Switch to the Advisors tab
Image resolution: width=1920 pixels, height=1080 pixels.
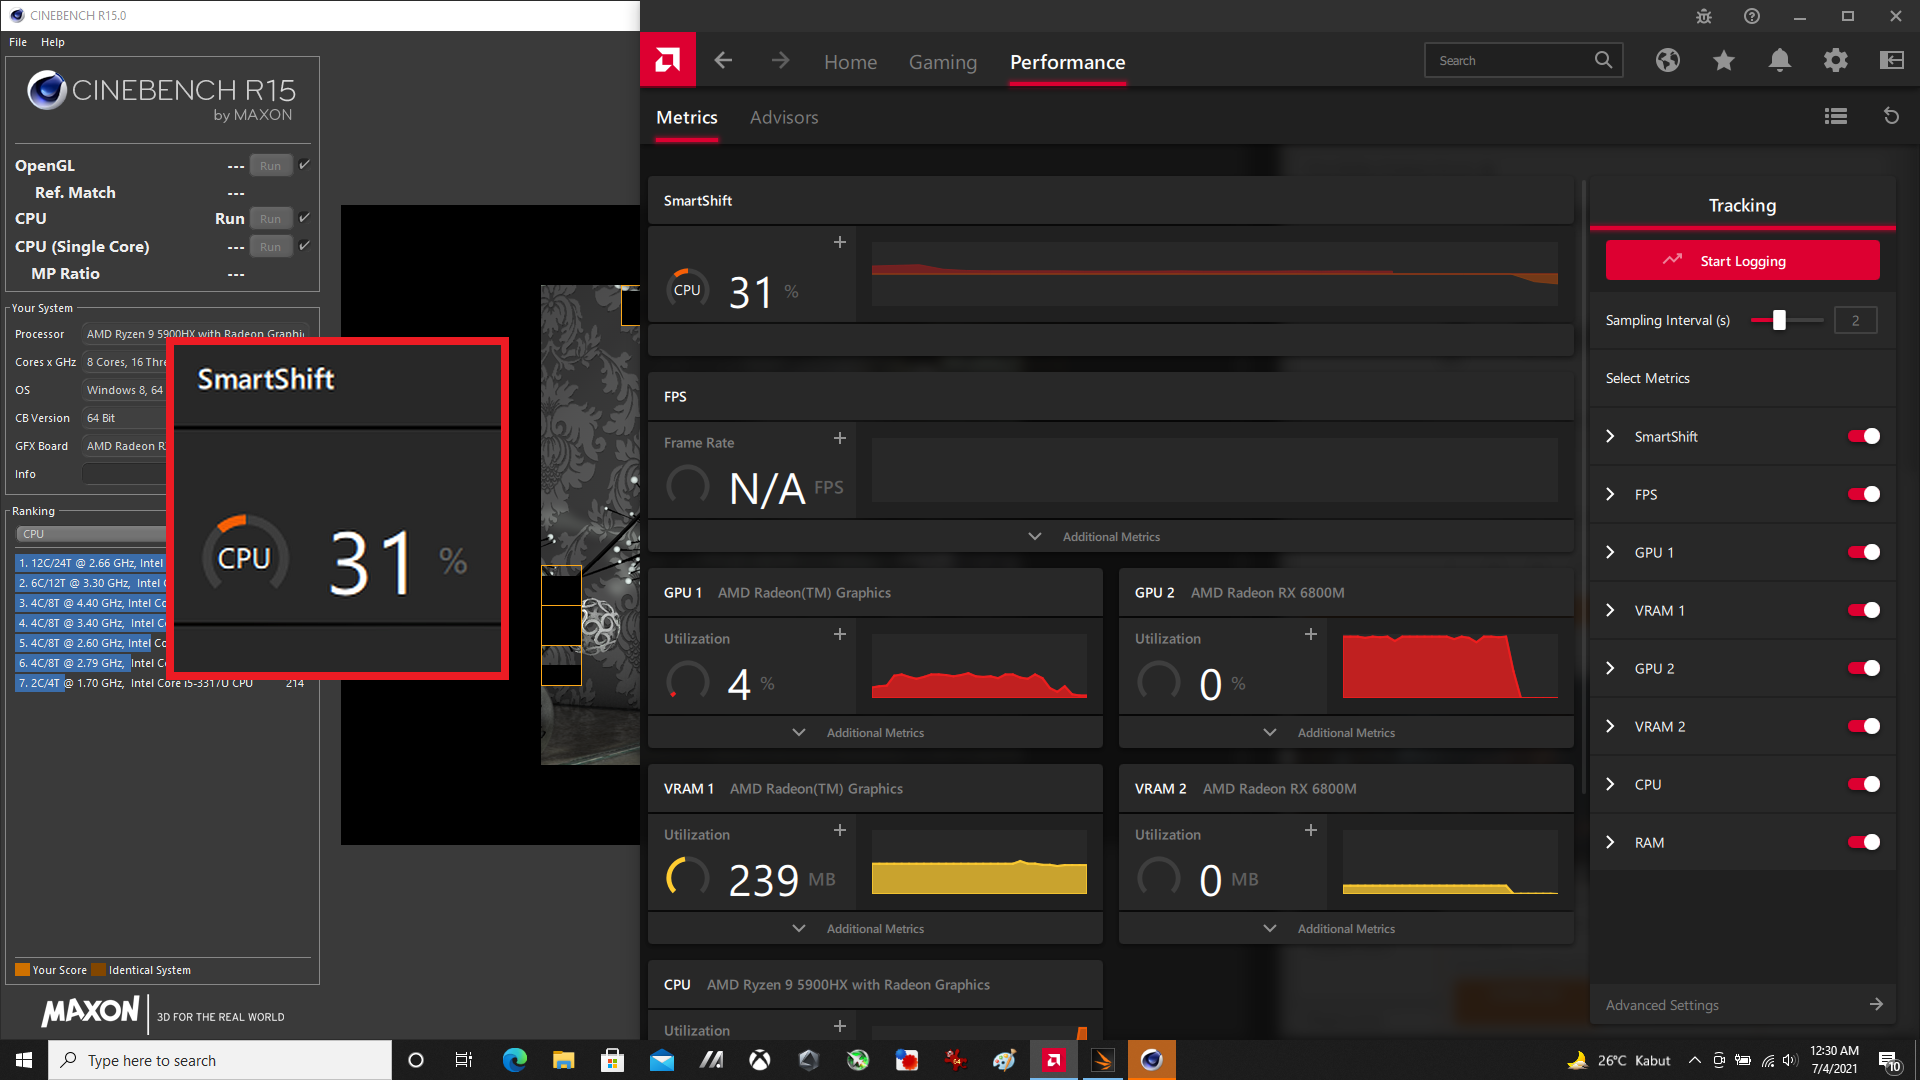[x=783, y=118]
